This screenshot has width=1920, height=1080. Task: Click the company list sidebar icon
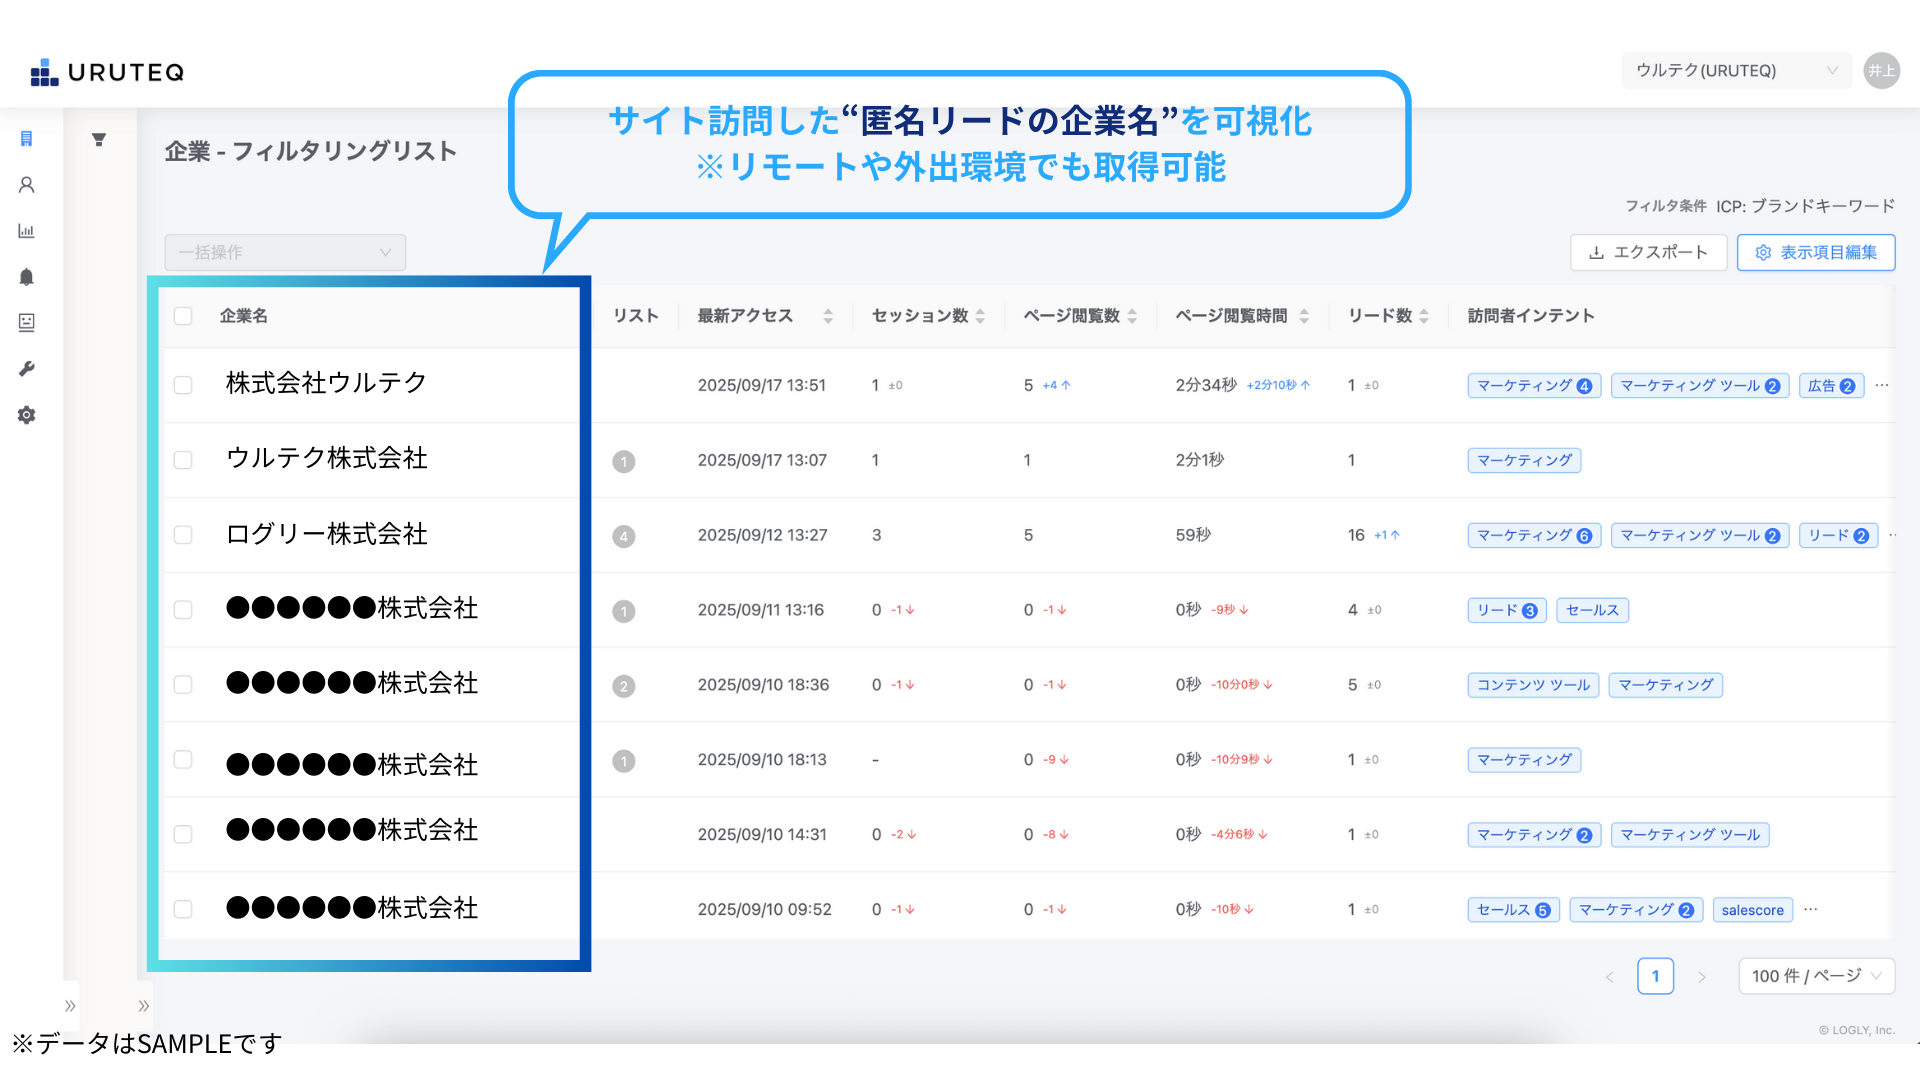27,139
